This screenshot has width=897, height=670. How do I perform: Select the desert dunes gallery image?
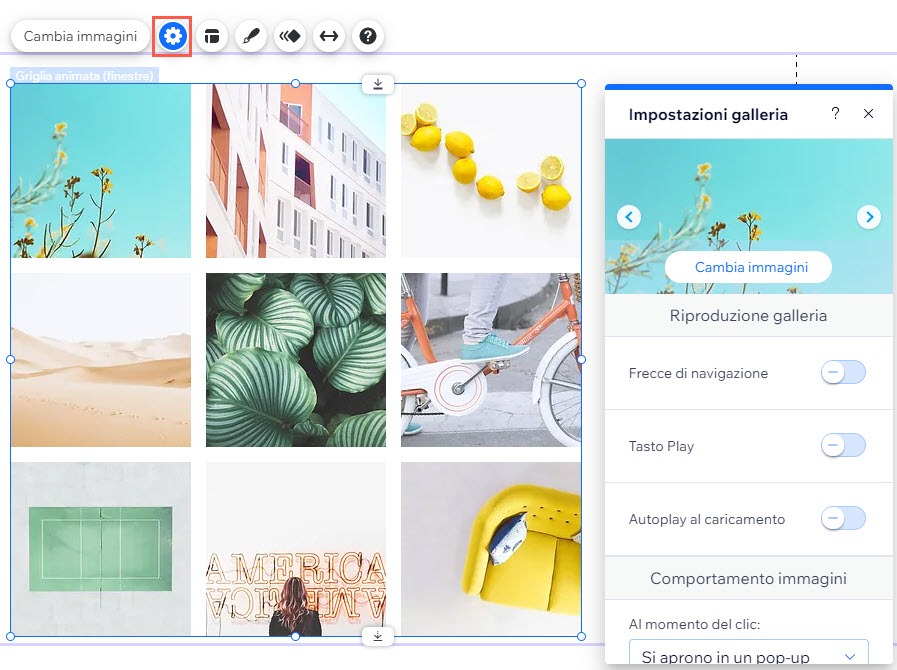click(x=101, y=359)
